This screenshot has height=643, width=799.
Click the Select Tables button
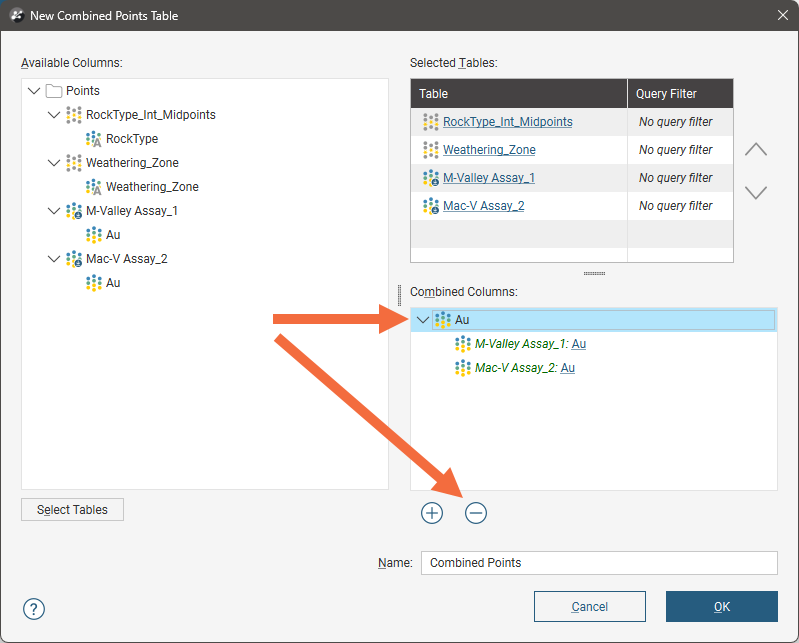(72, 510)
